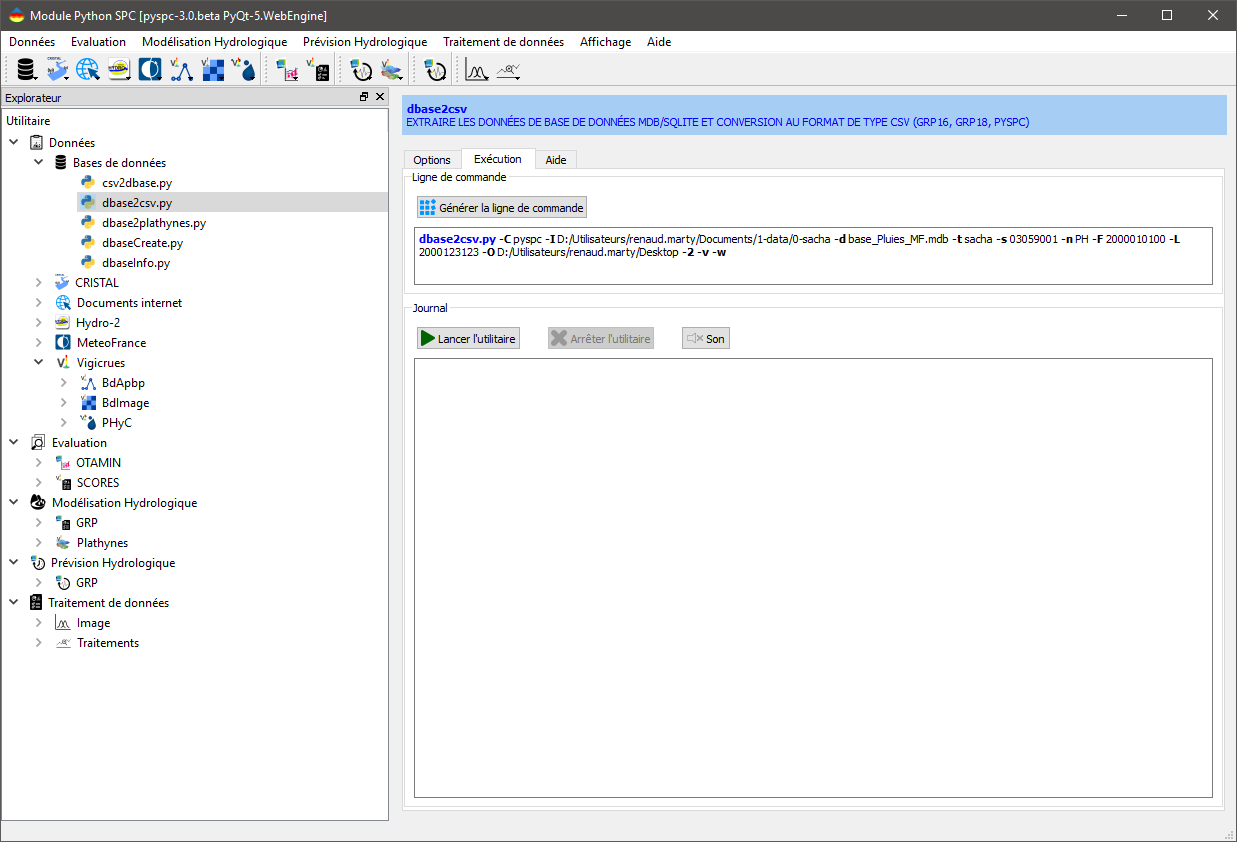Screen dimensions: 1237x842
Task: Click the MeteoFrance toolbar icon
Action: (x=150, y=70)
